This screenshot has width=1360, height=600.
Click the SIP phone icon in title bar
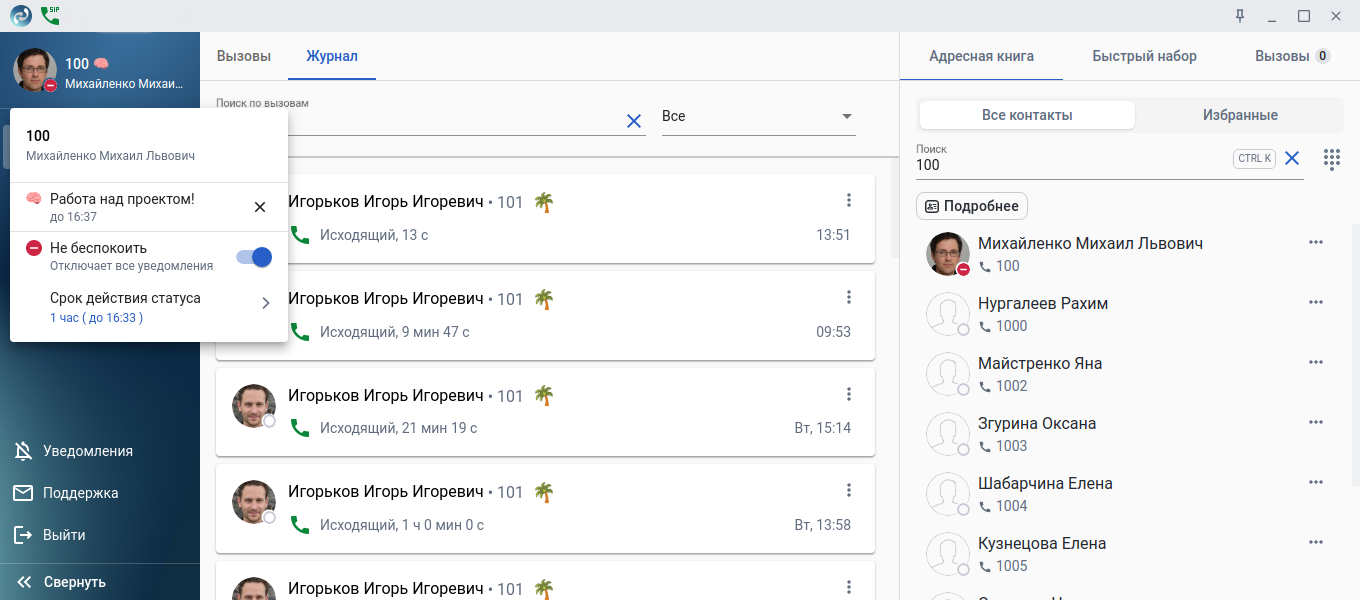click(50, 15)
